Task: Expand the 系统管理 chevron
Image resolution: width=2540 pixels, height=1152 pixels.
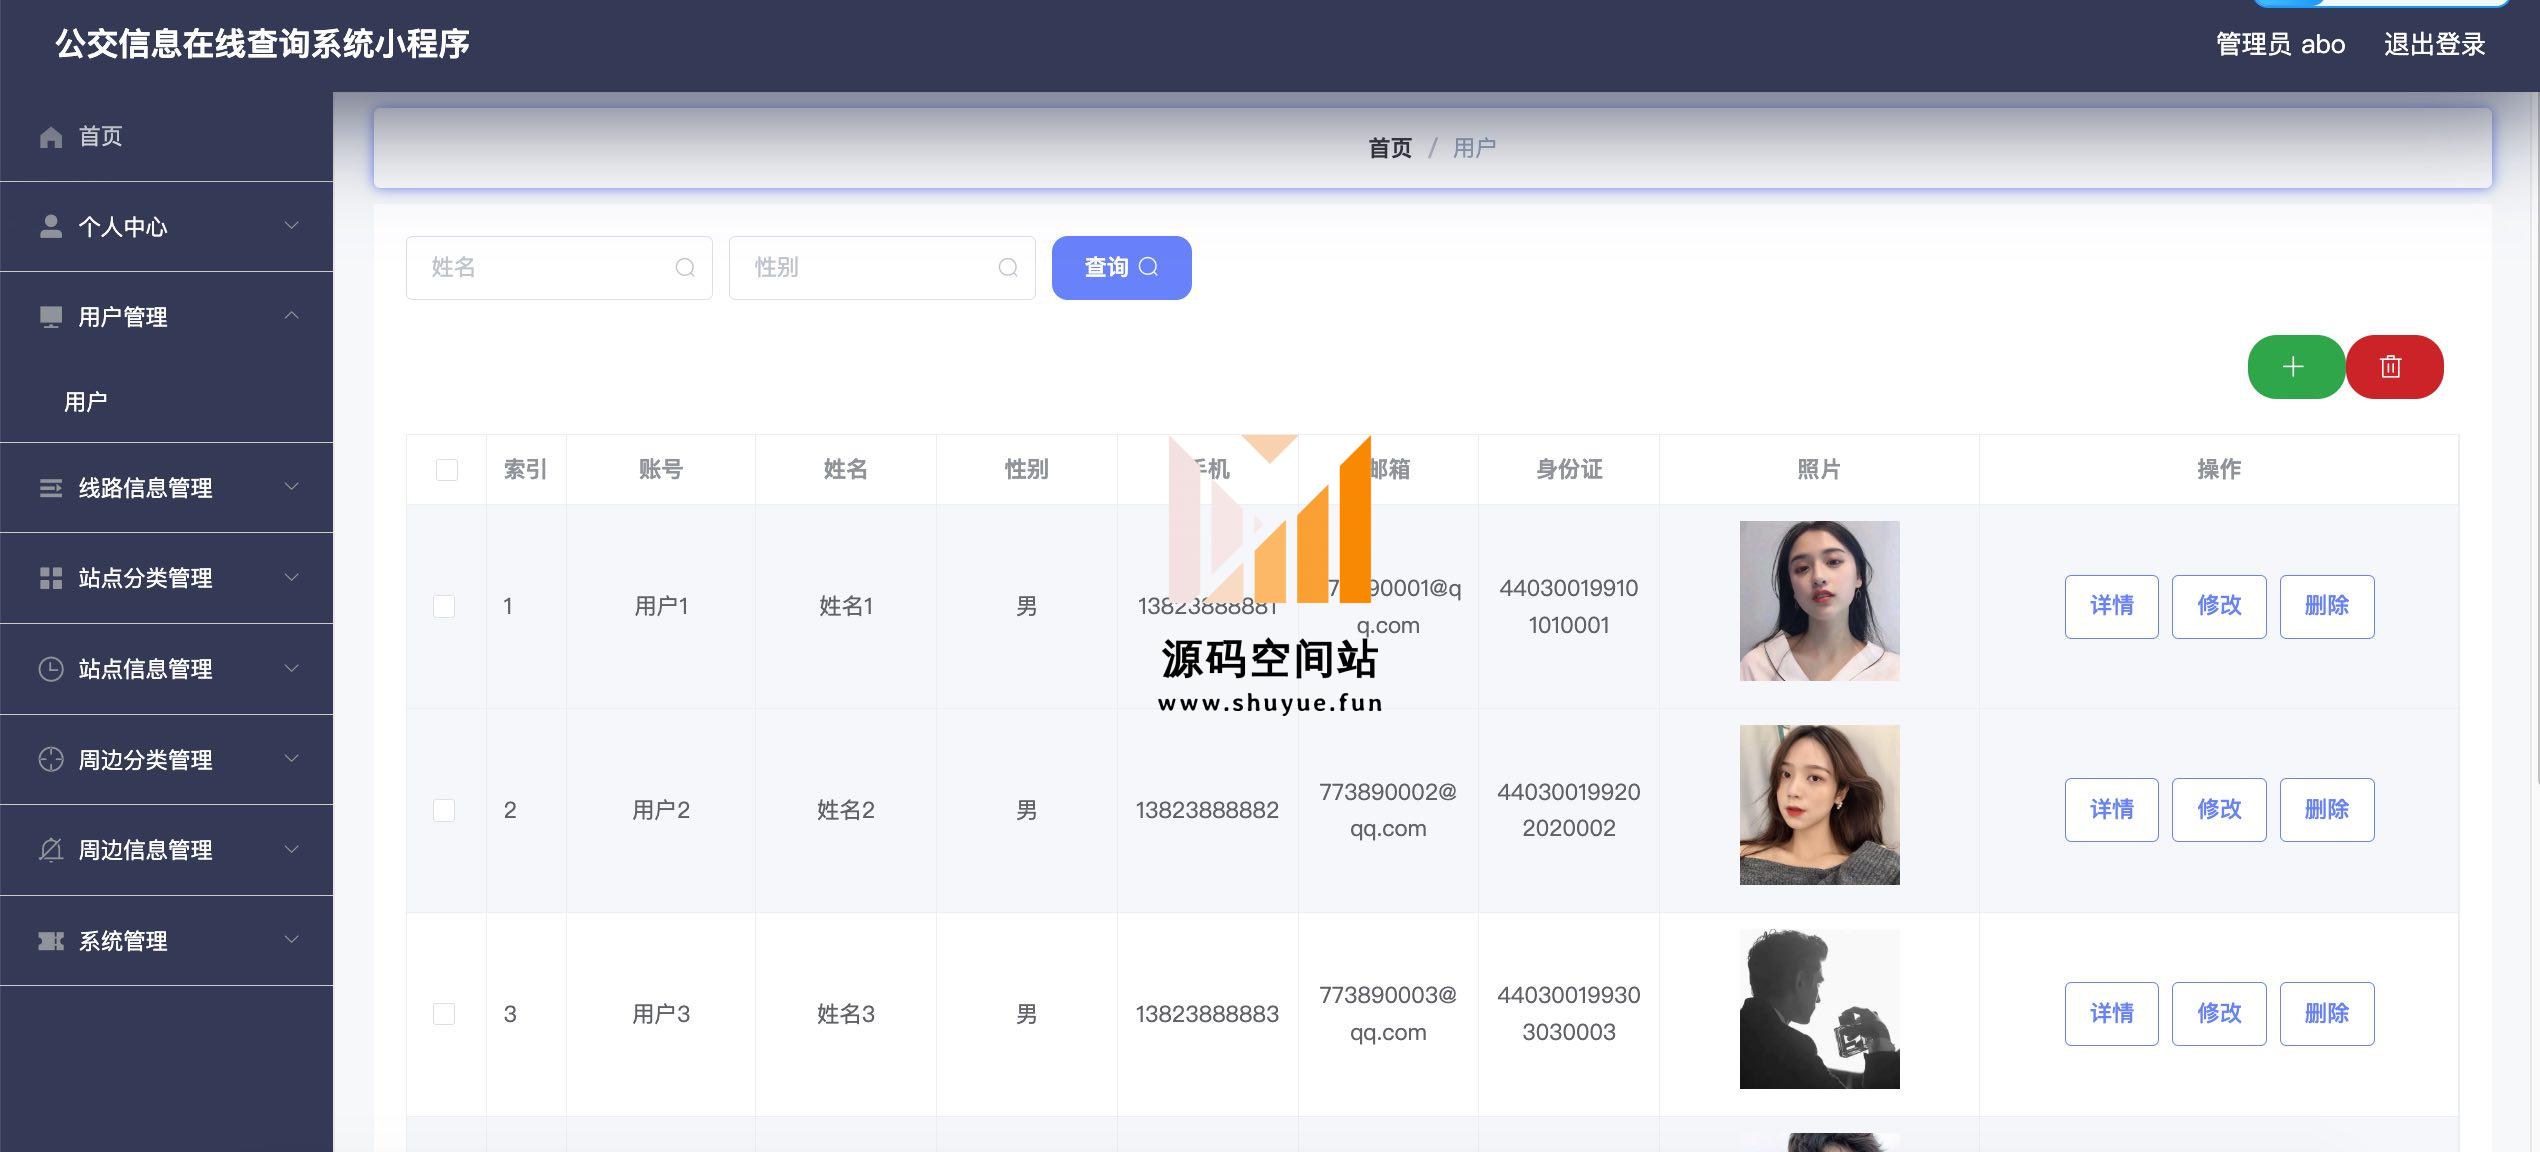Action: [x=292, y=939]
